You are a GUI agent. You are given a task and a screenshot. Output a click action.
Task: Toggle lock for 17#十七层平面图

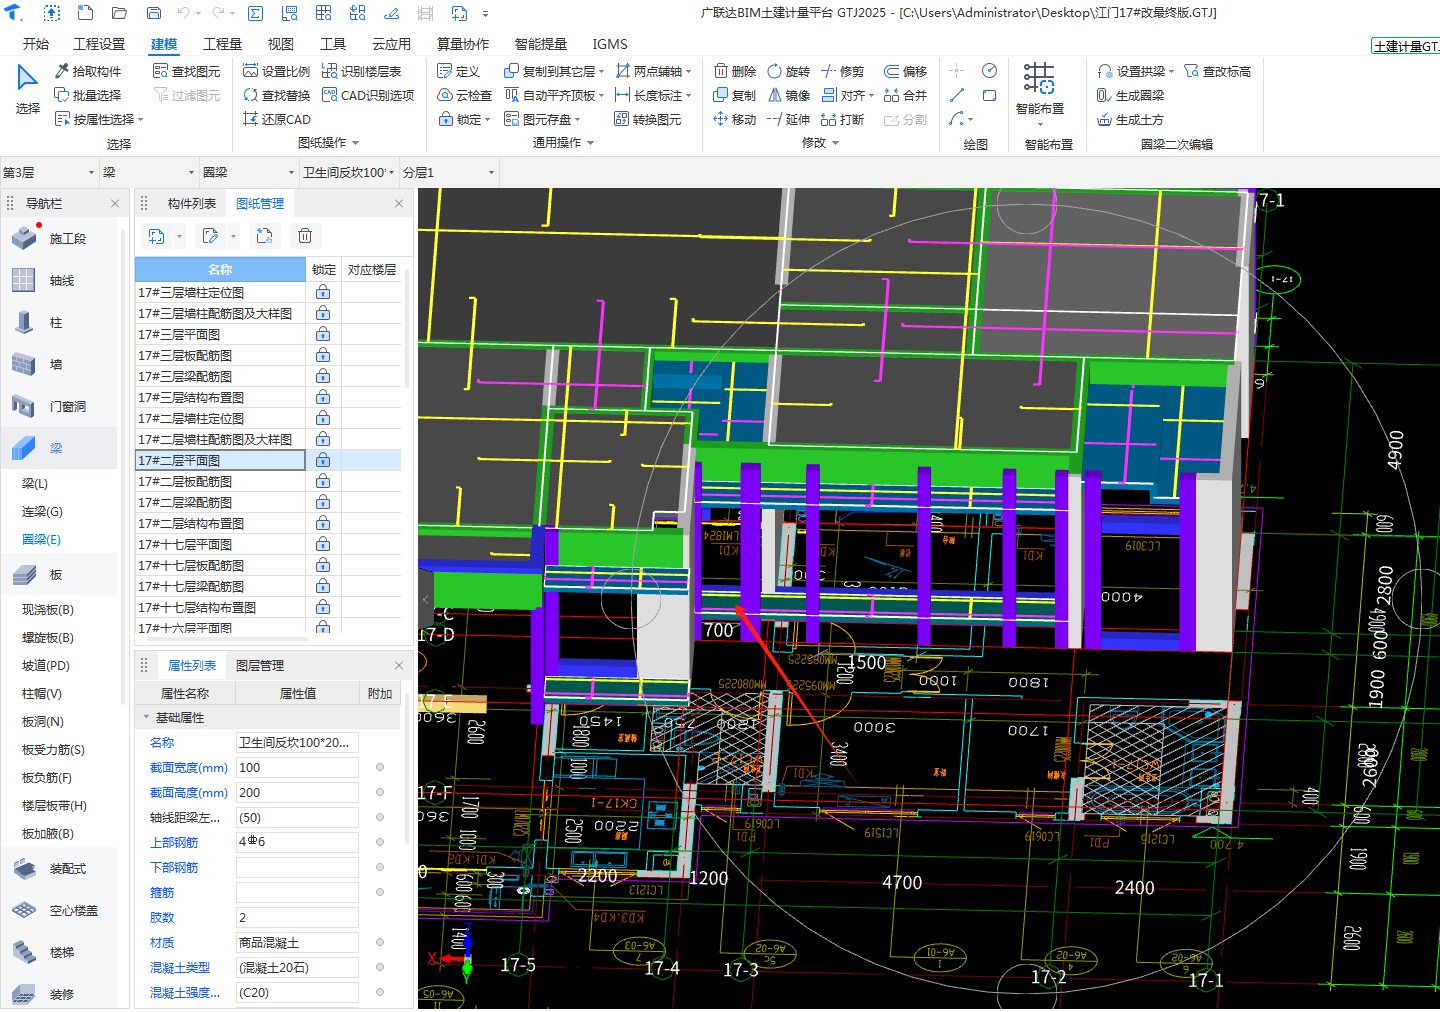point(323,544)
